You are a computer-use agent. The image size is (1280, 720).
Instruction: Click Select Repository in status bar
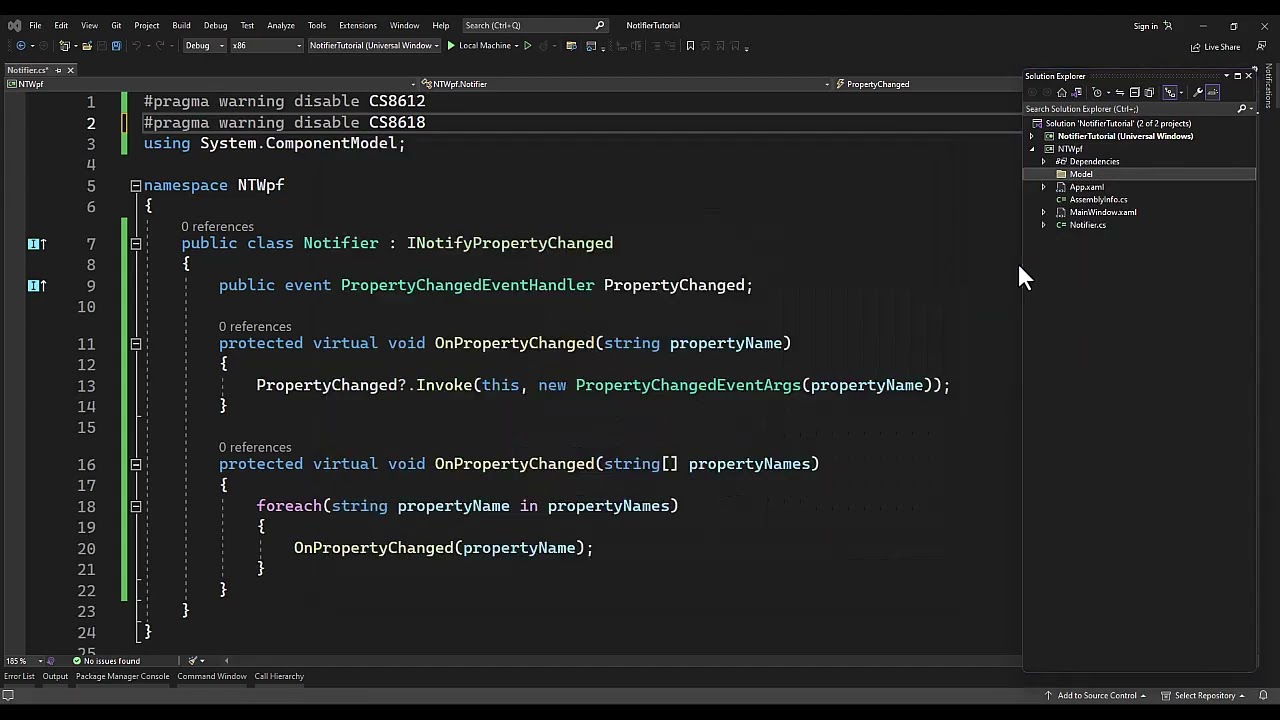[1204, 695]
